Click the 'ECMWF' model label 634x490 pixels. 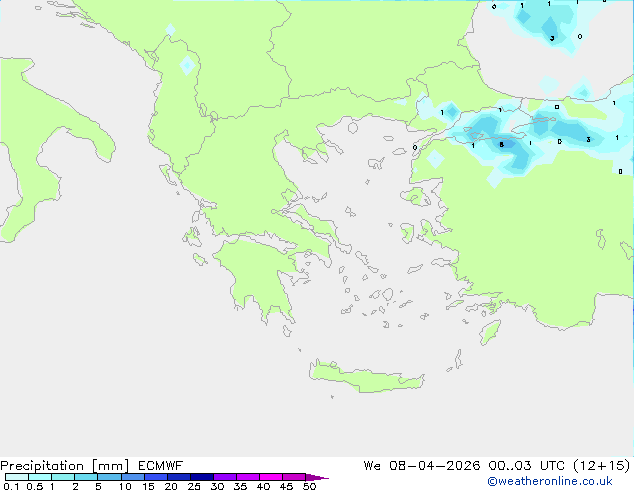[x=161, y=466]
